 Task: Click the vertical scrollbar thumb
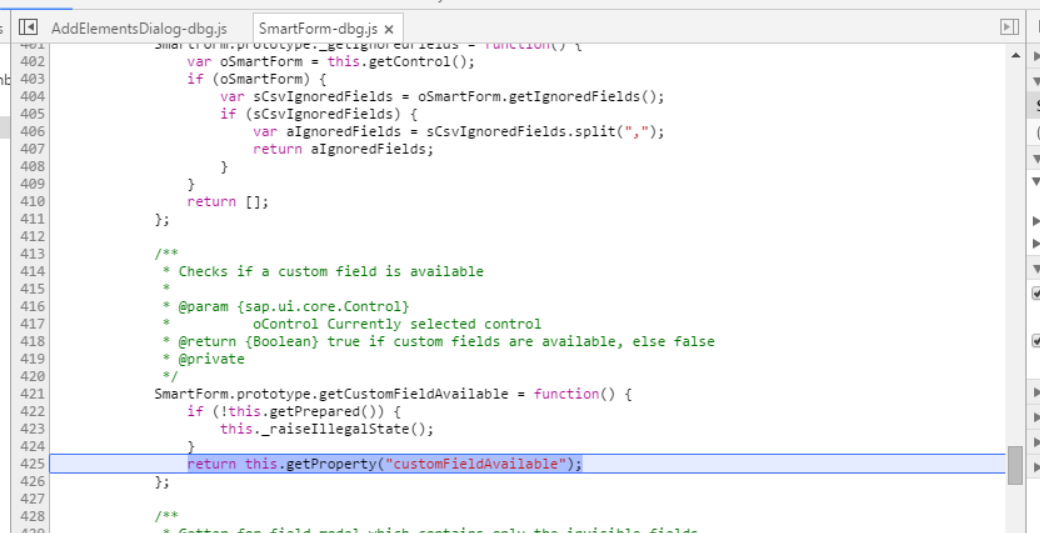(1015, 465)
